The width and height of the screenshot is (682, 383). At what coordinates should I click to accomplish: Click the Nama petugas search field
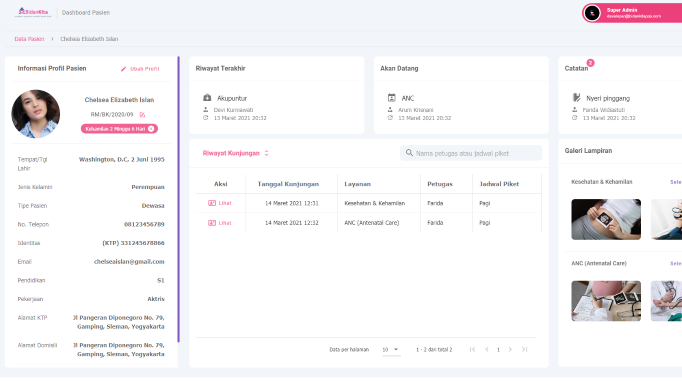tap(471, 153)
